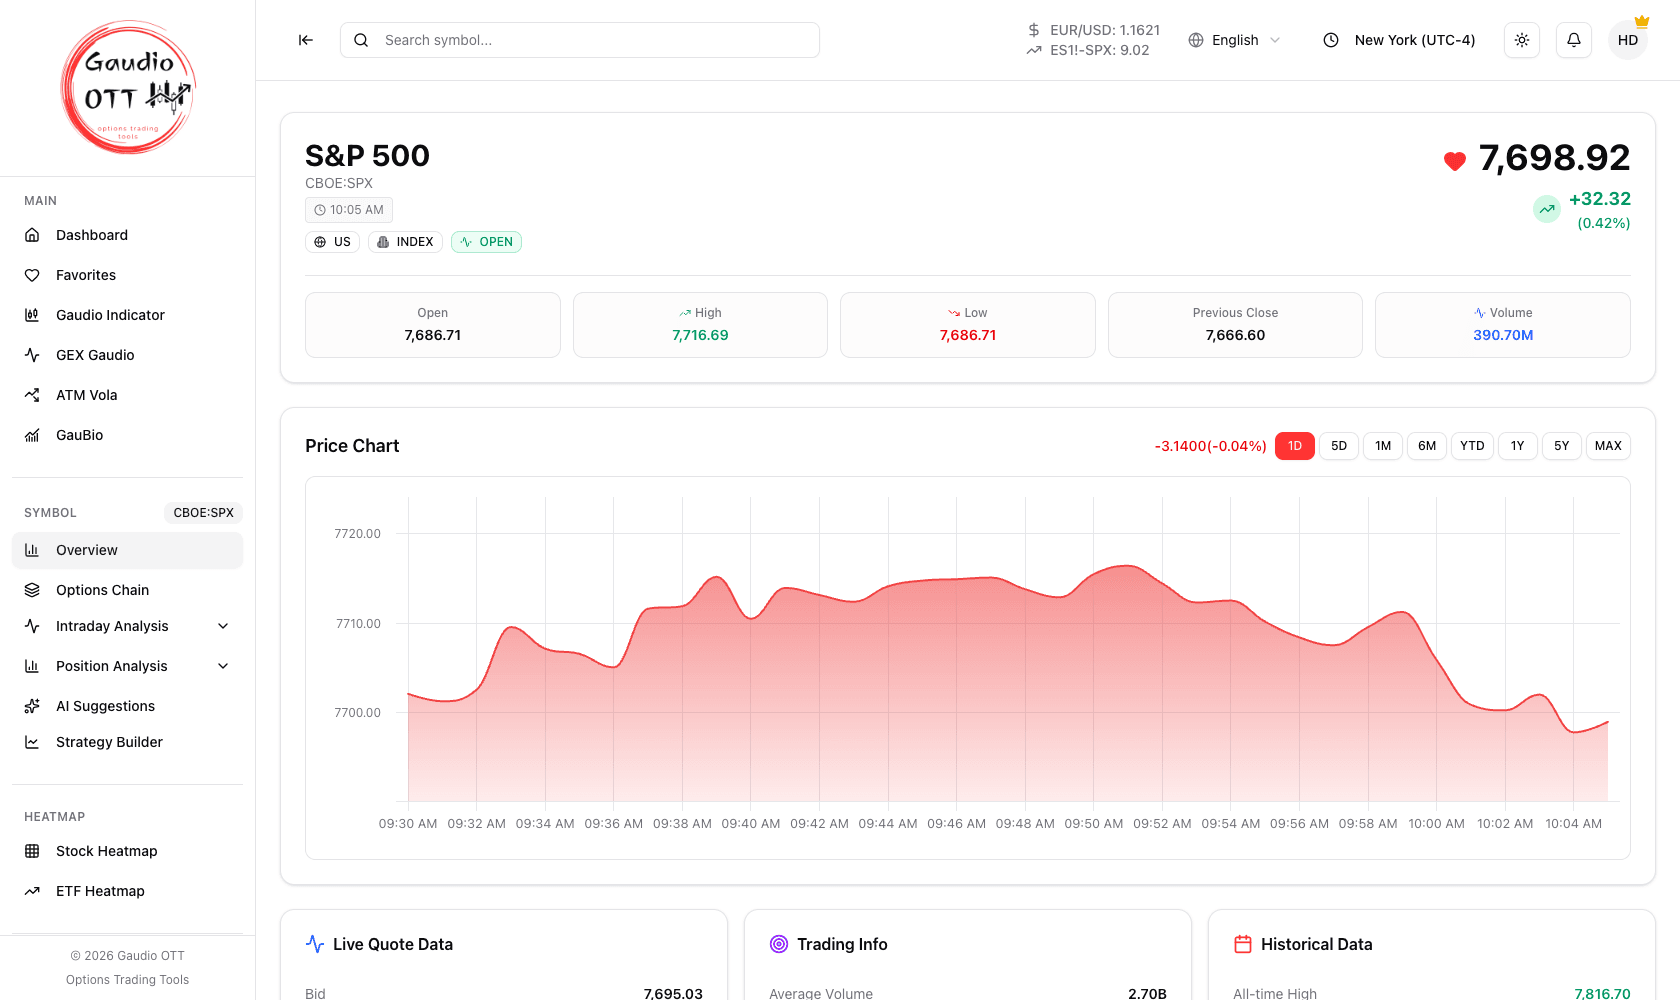Click the ATM Vola icon
1680x1000 pixels.
click(x=32, y=395)
